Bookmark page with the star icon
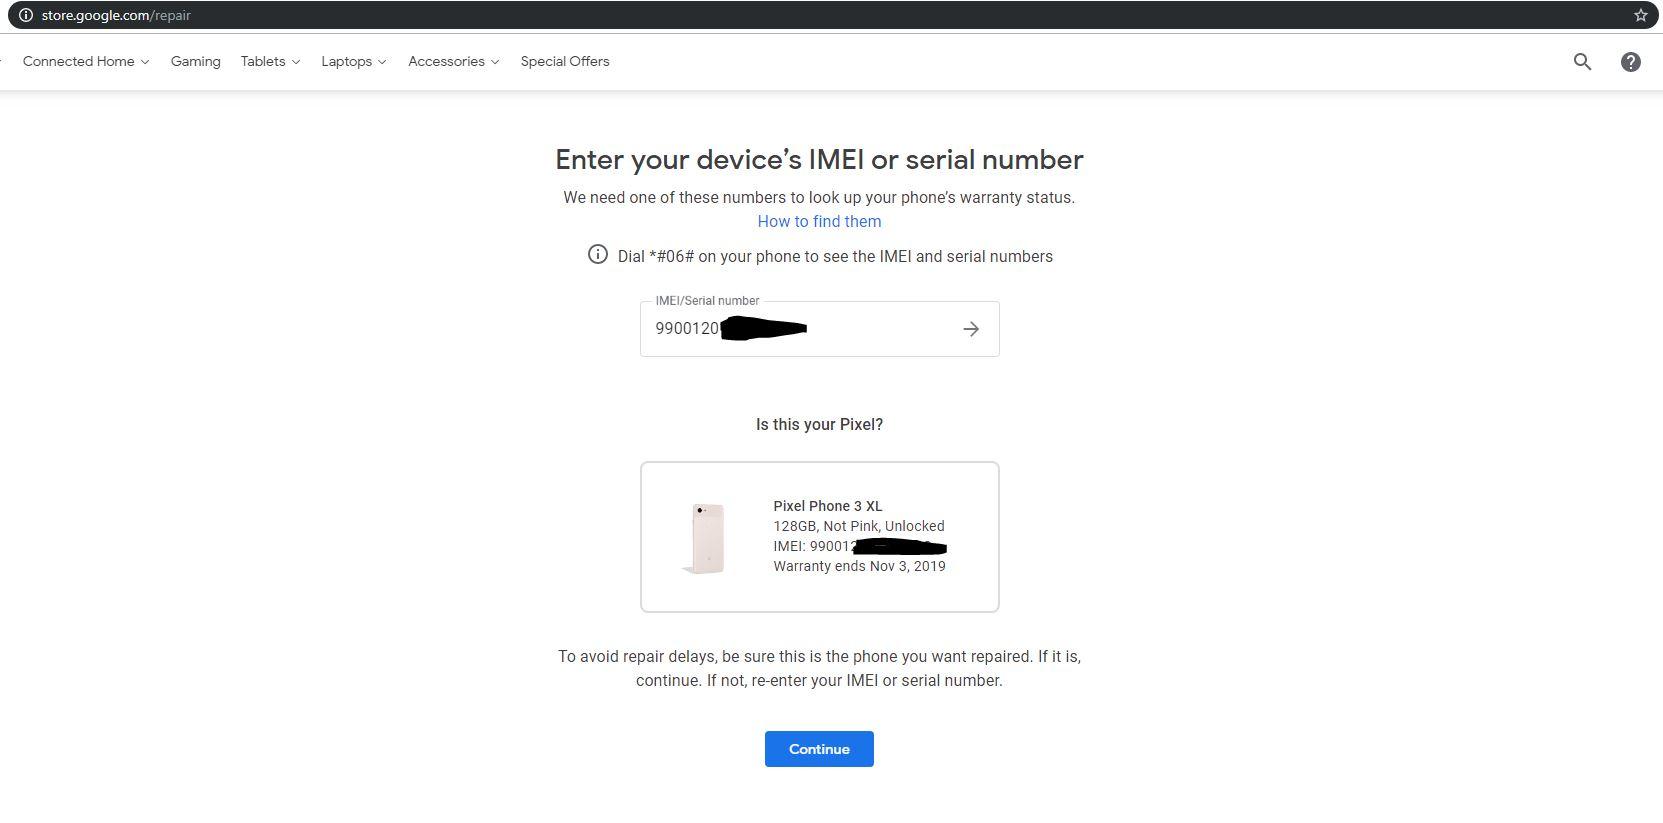1663x823 pixels. (x=1640, y=15)
